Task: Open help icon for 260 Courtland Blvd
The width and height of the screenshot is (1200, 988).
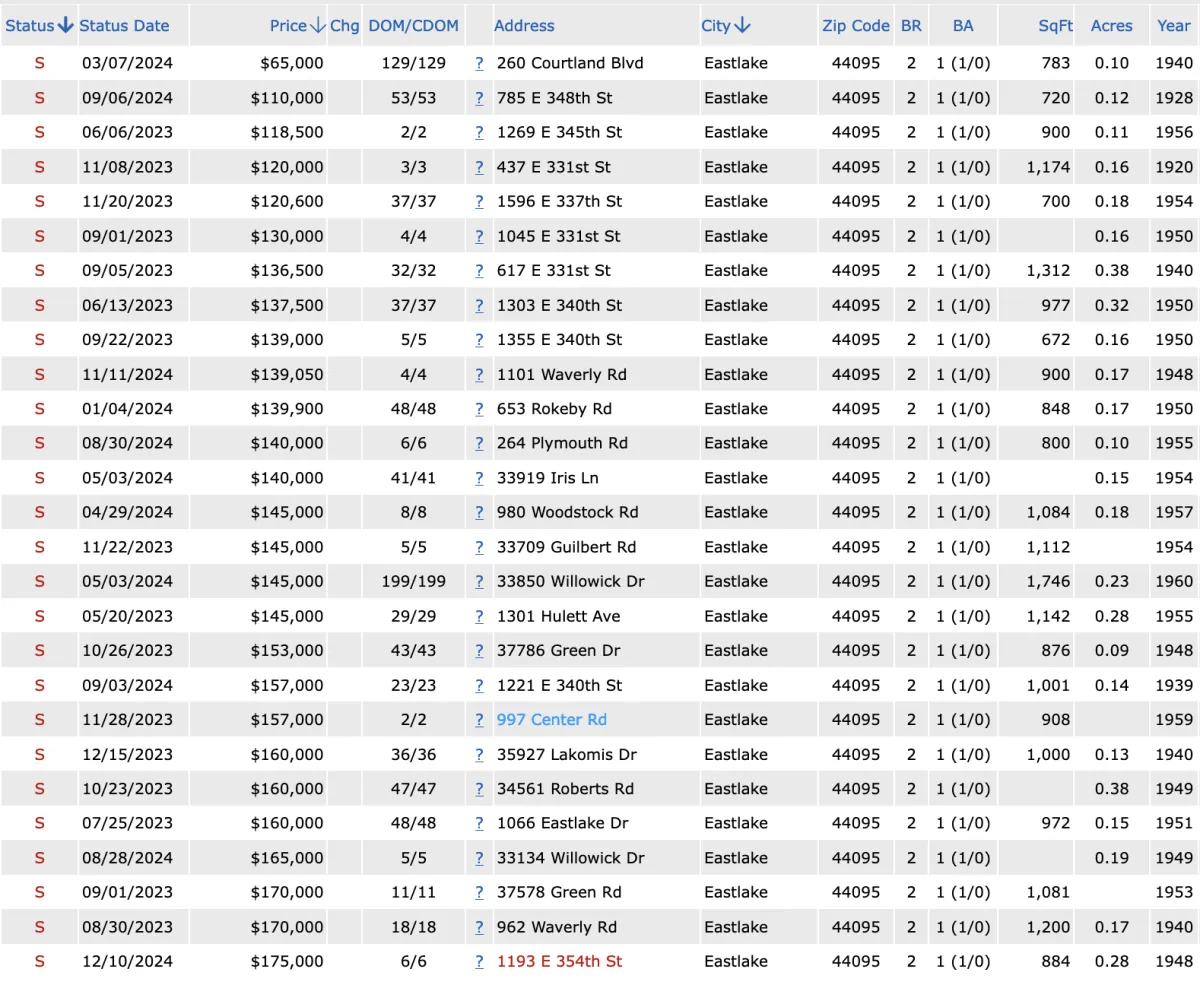Action: click(x=479, y=63)
